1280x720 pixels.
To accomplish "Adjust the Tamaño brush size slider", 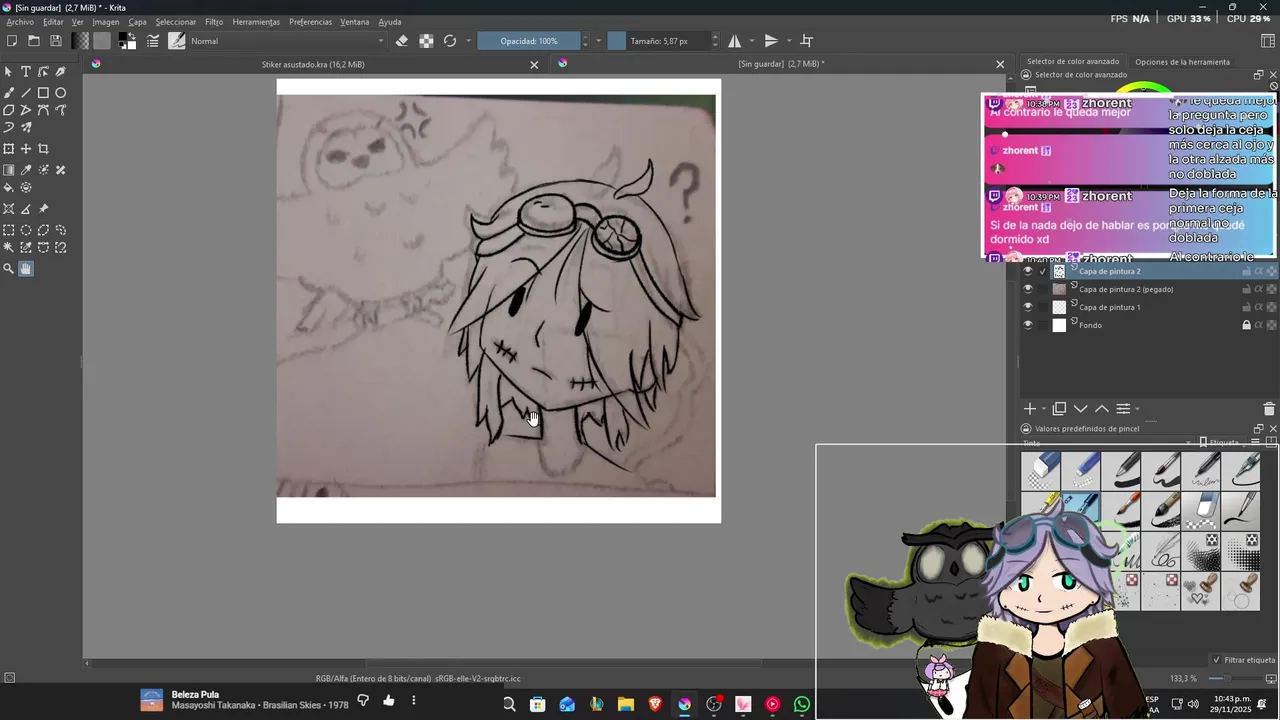I will click(x=659, y=41).
